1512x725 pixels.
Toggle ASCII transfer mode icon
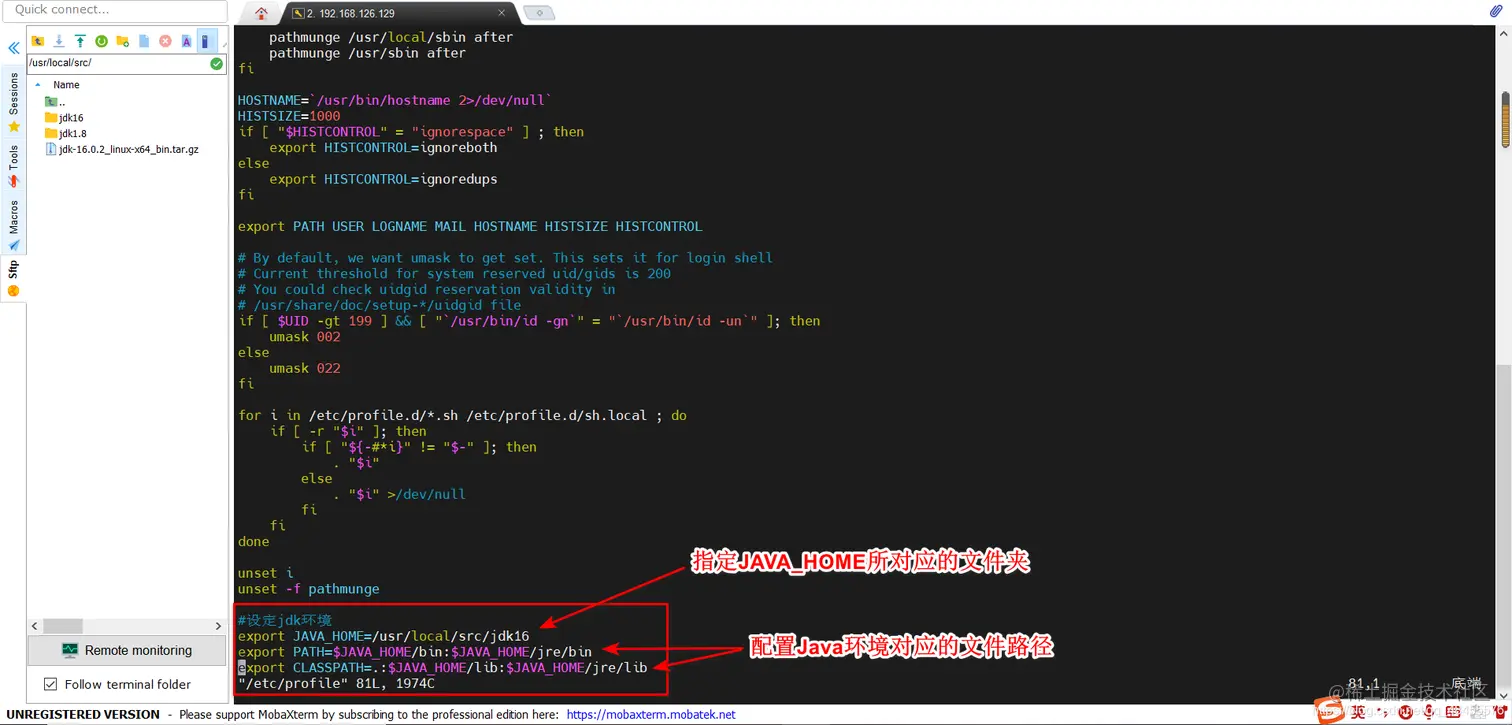tap(186, 41)
